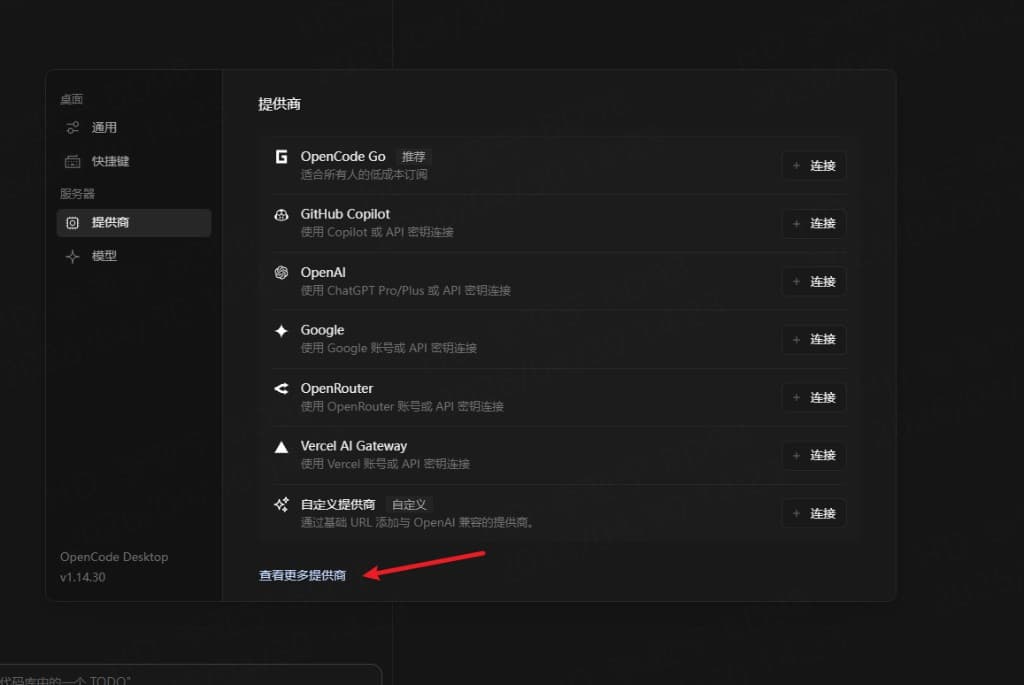The width and height of the screenshot is (1024, 685).
Task: Click the 推荐 badge next to OpenCode Go
Action: pyautogui.click(x=413, y=157)
